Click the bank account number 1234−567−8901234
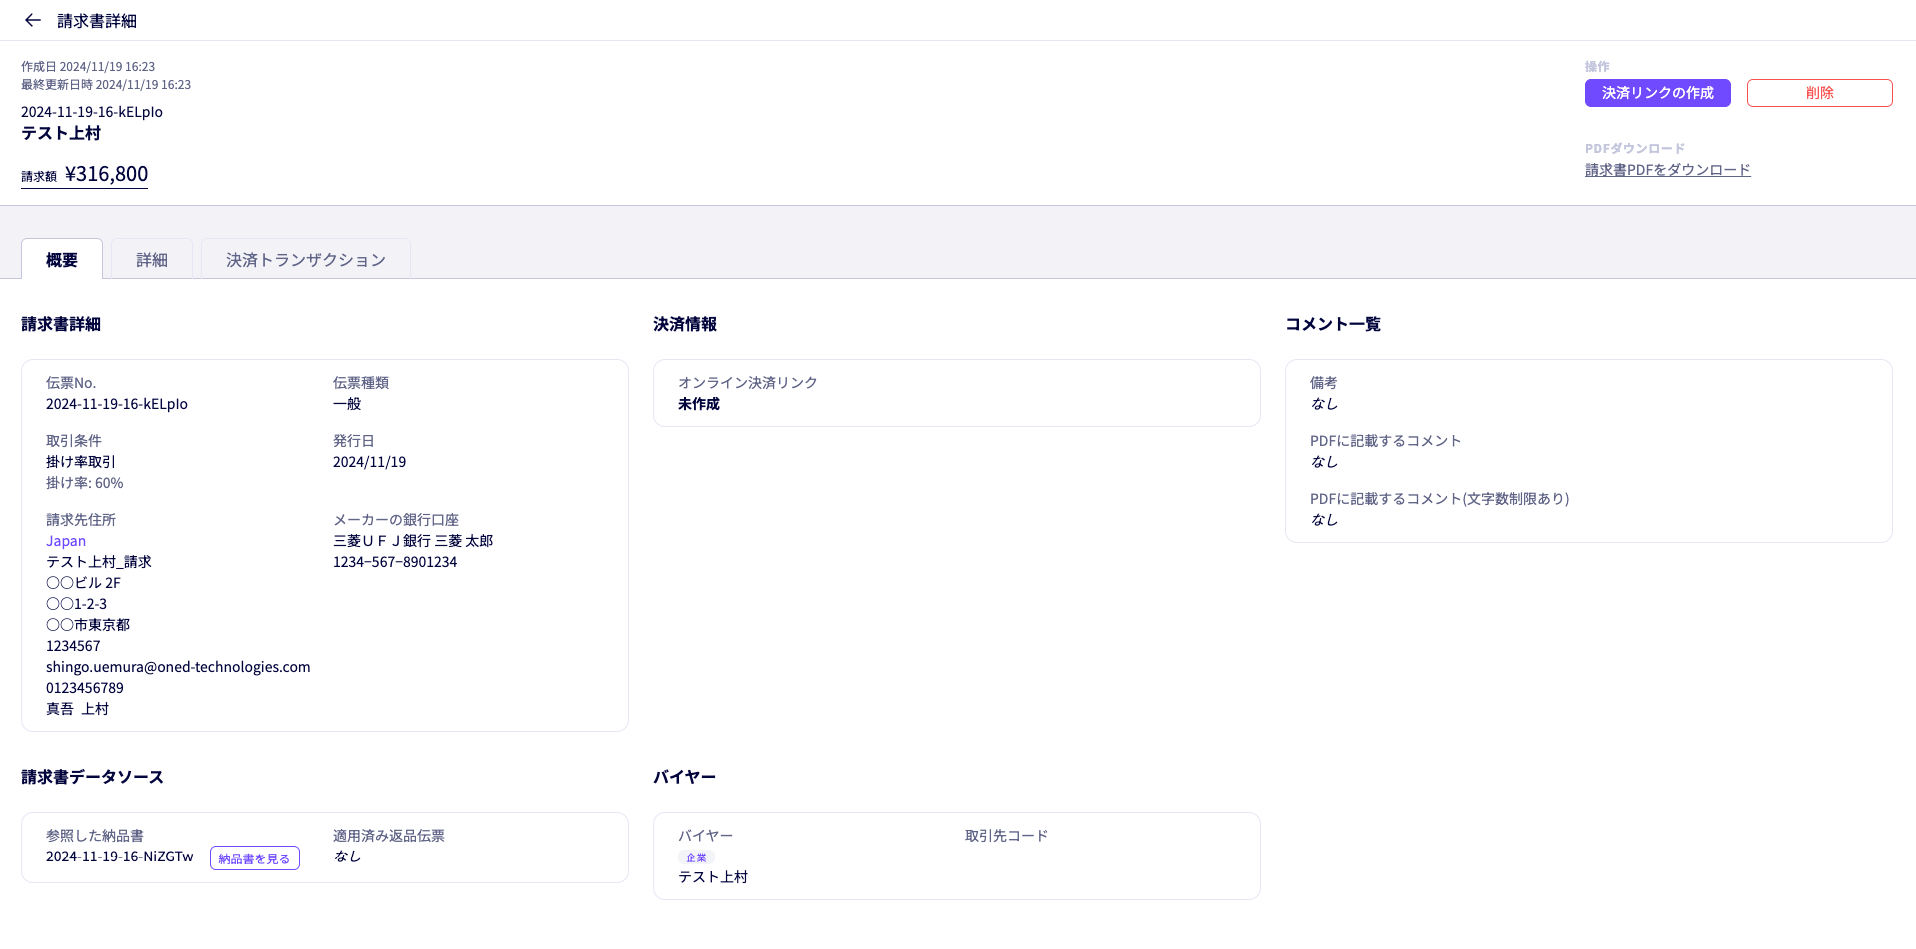The width and height of the screenshot is (1916, 949). (x=395, y=562)
